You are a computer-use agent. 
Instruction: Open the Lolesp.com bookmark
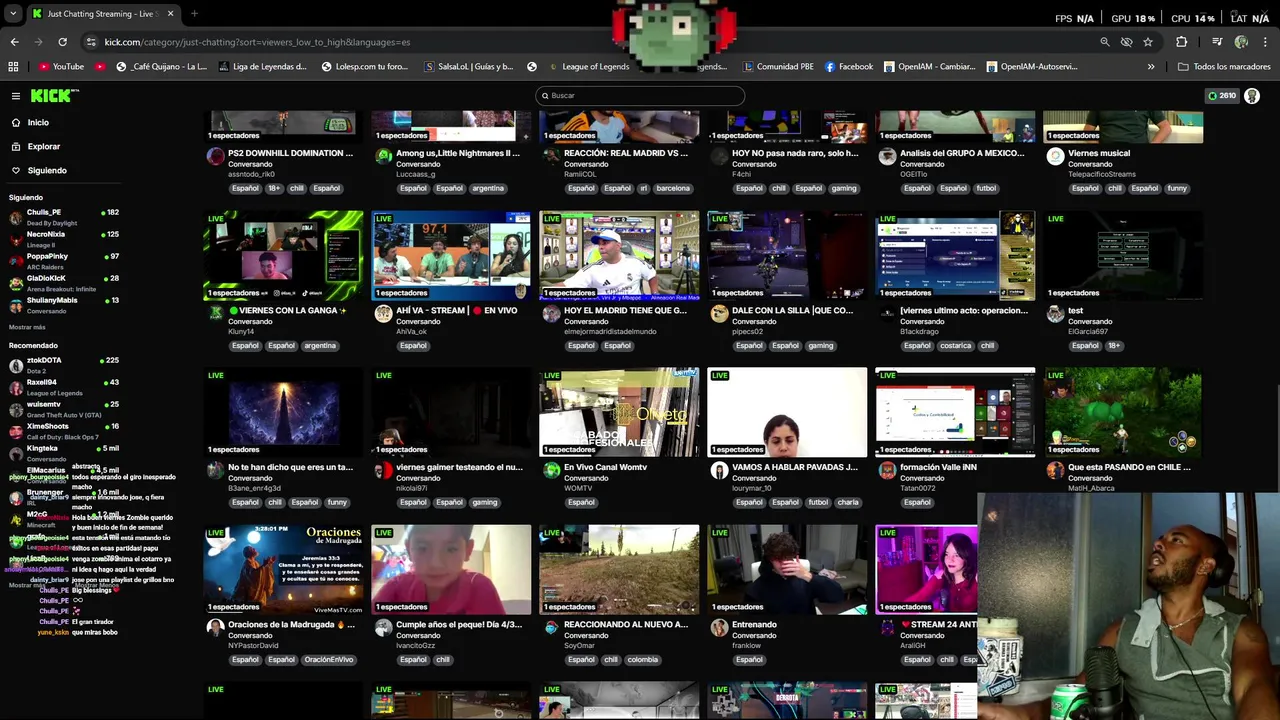click(x=364, y=67)
